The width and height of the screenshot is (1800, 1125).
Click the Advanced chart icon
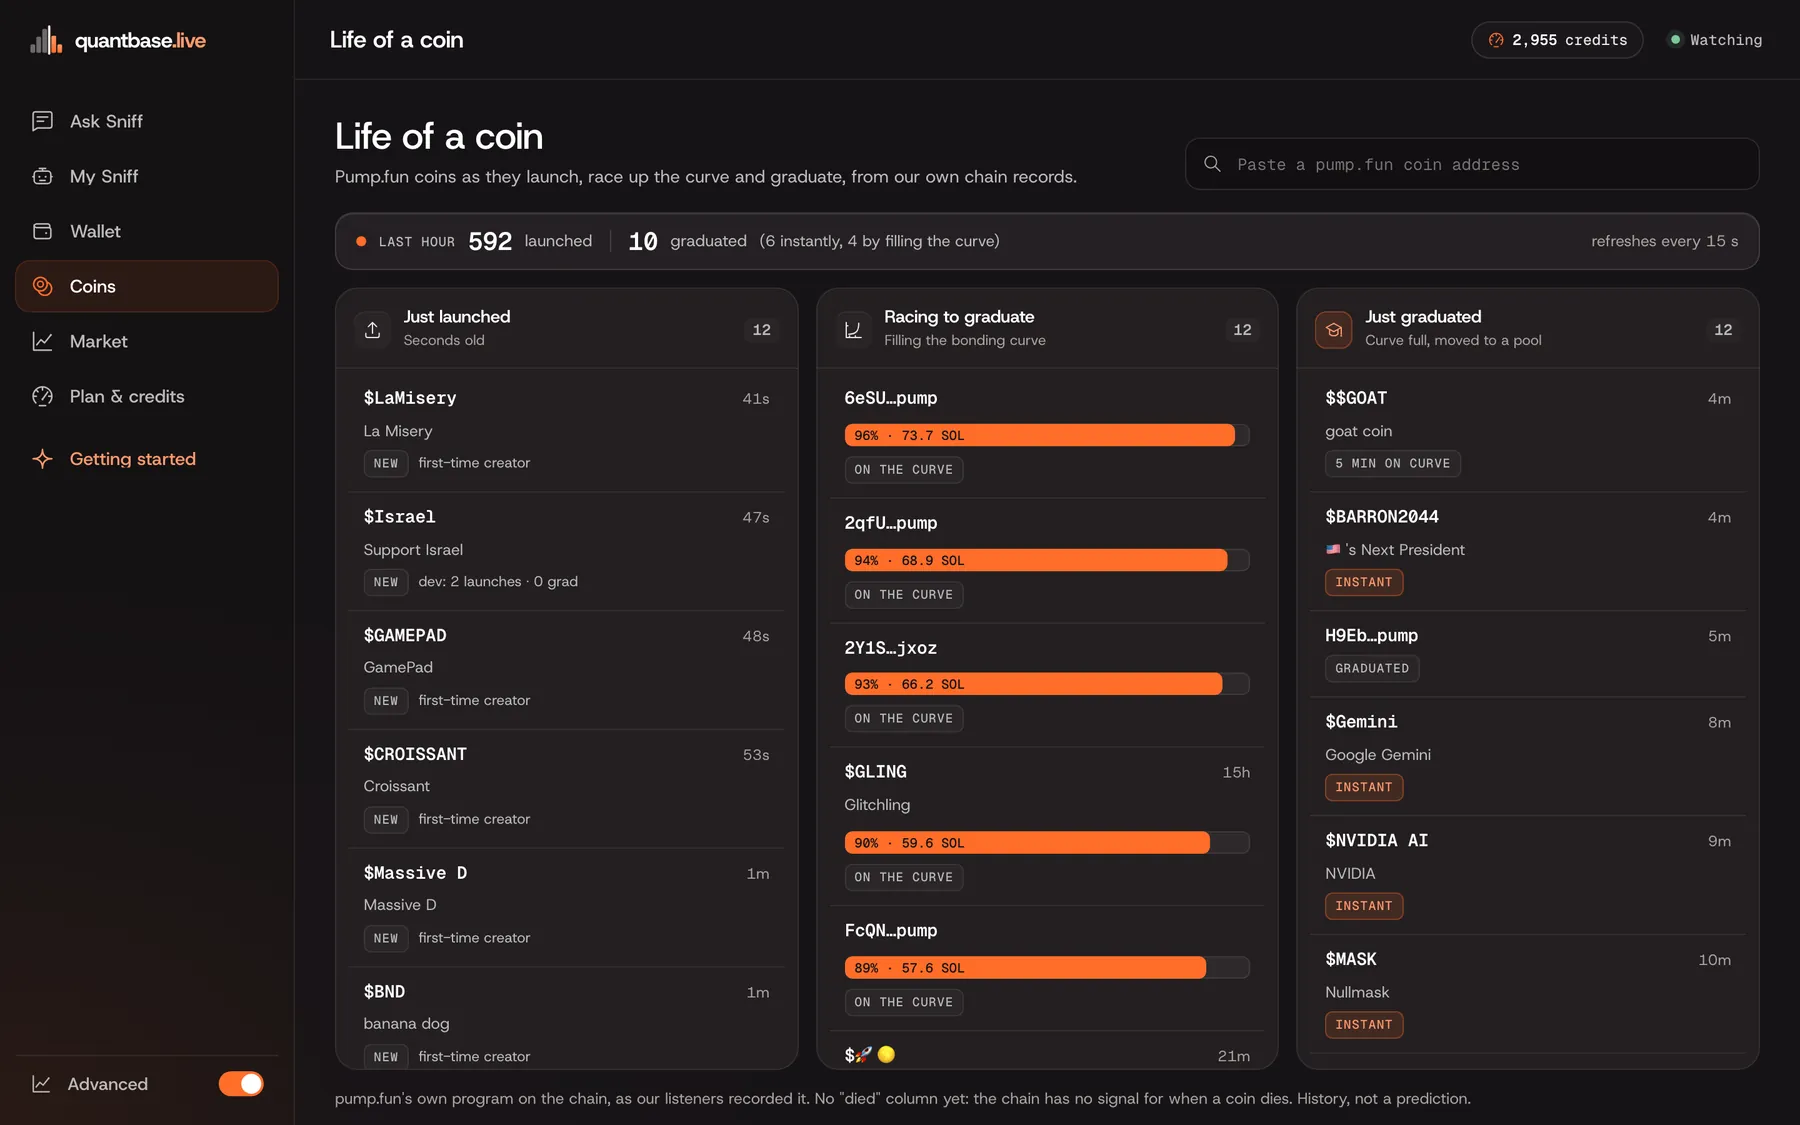click(x=41, y=1084)
